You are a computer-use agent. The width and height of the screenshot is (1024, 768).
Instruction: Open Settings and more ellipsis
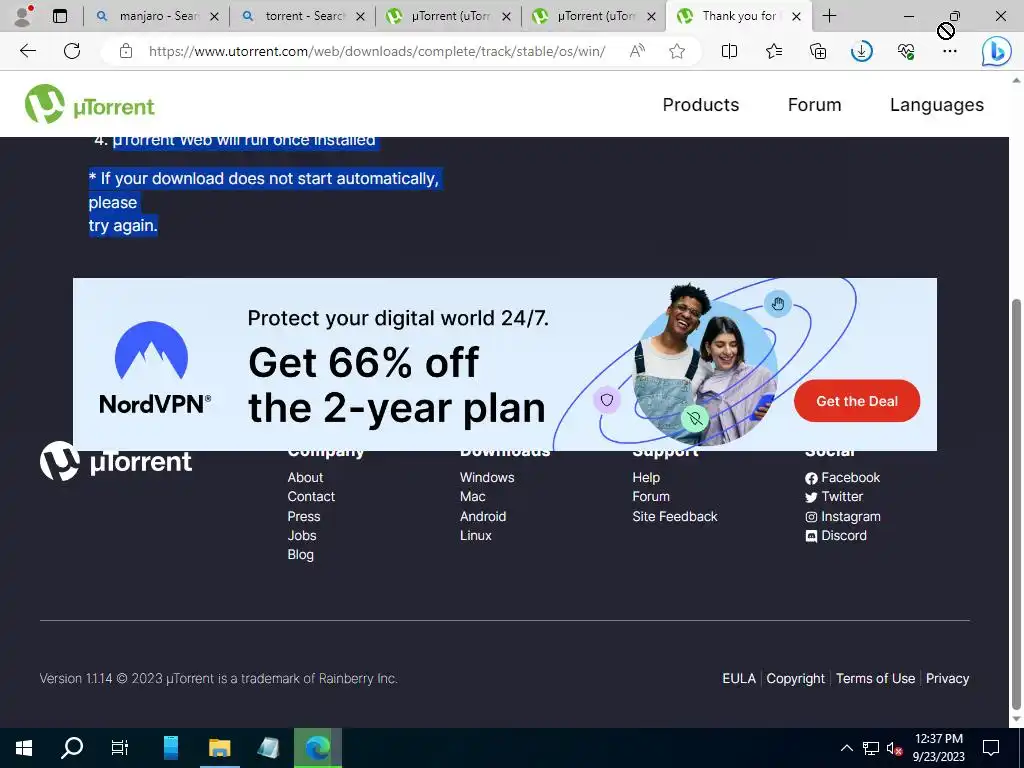pos(950,51)
